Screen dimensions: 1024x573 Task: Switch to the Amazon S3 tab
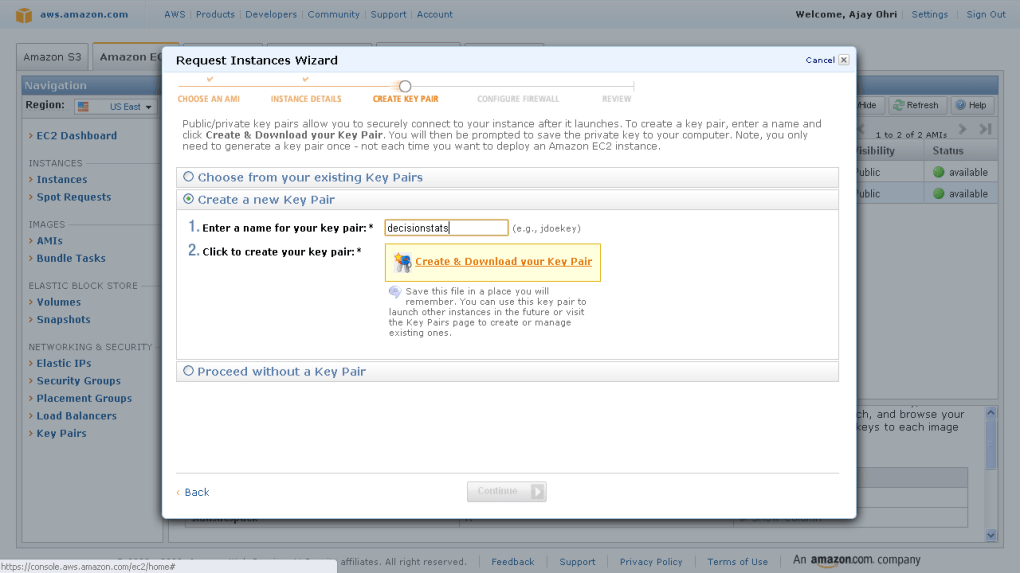tap(53, 57)
